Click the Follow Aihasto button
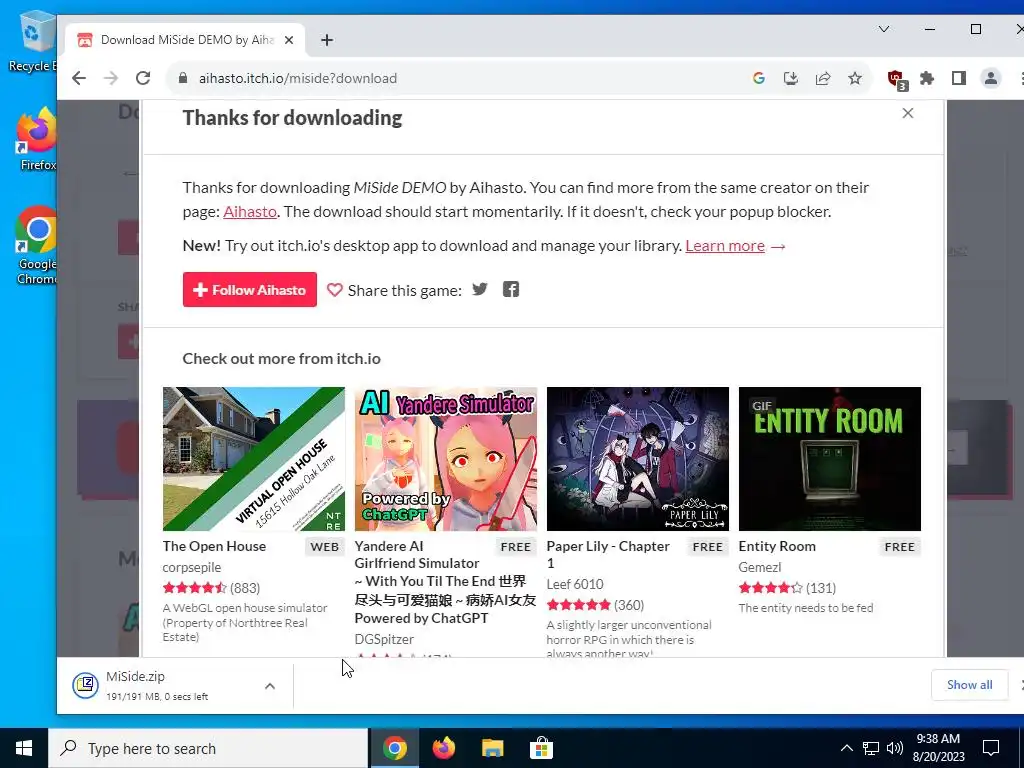Image resolution: width=1024 pixels, height=768 pixels. coord(249,289)
